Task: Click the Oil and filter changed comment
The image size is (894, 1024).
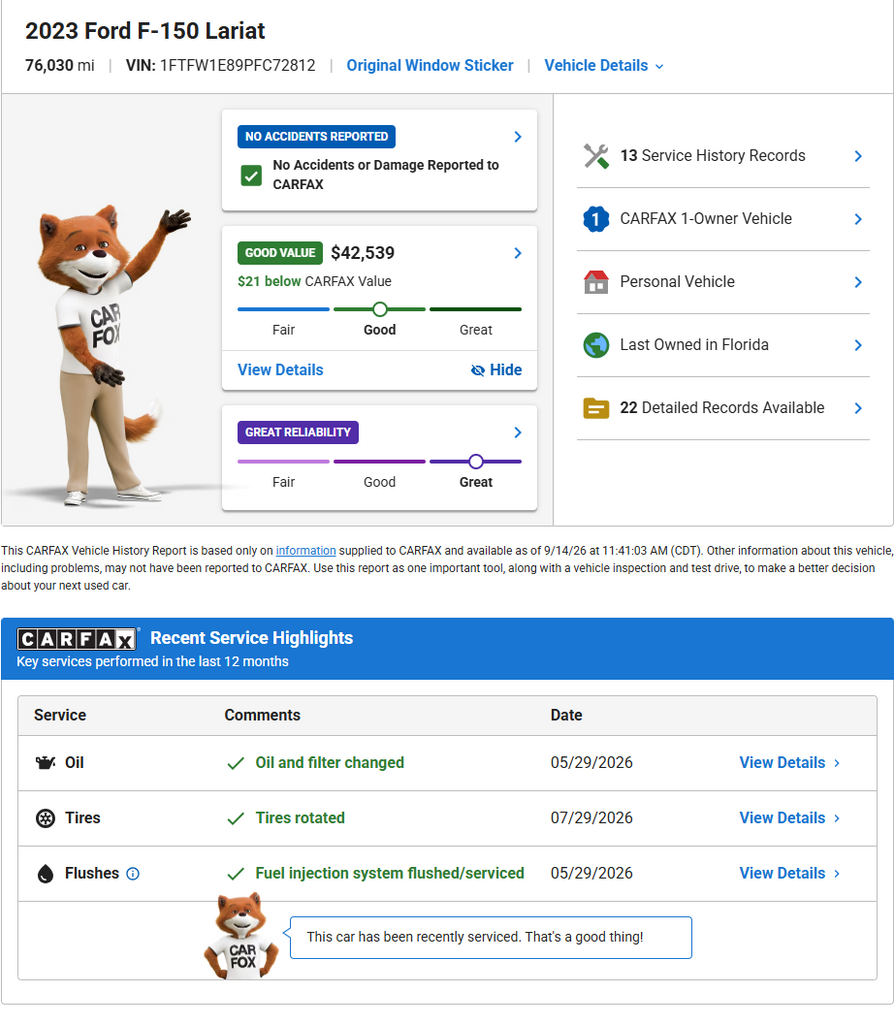Action: [x=330, y=763]
